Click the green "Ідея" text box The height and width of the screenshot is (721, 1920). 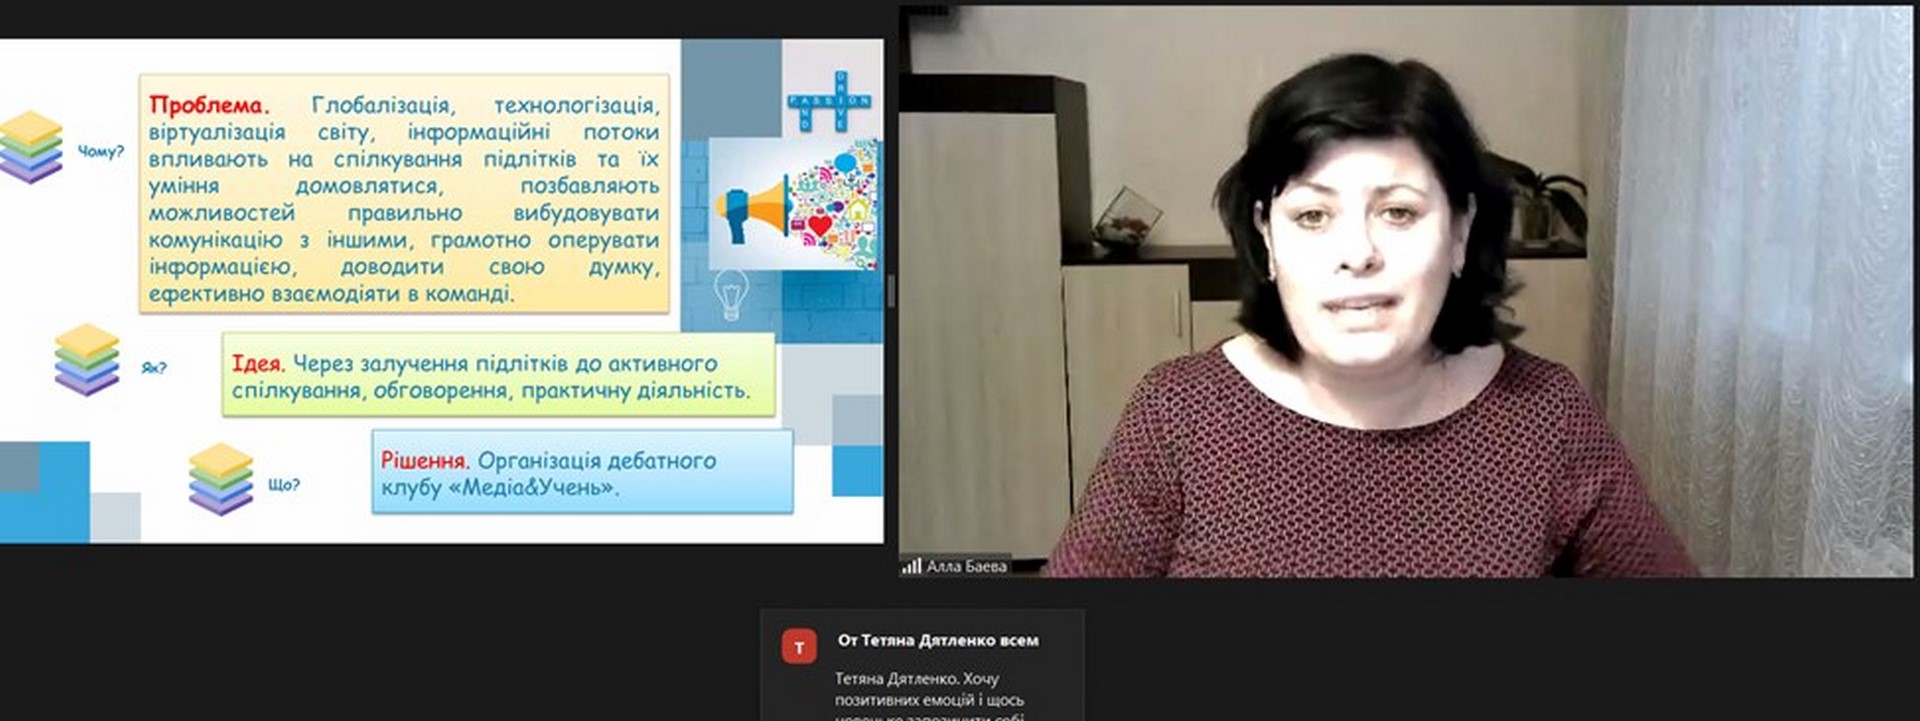(497, 376)
